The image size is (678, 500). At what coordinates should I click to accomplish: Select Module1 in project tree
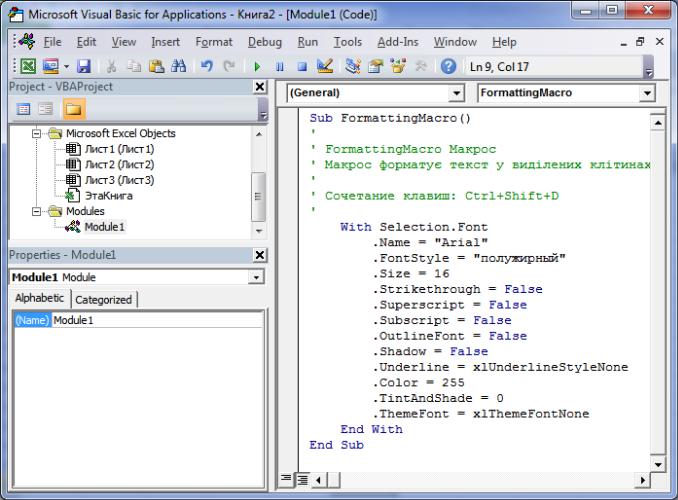point(104,227)
